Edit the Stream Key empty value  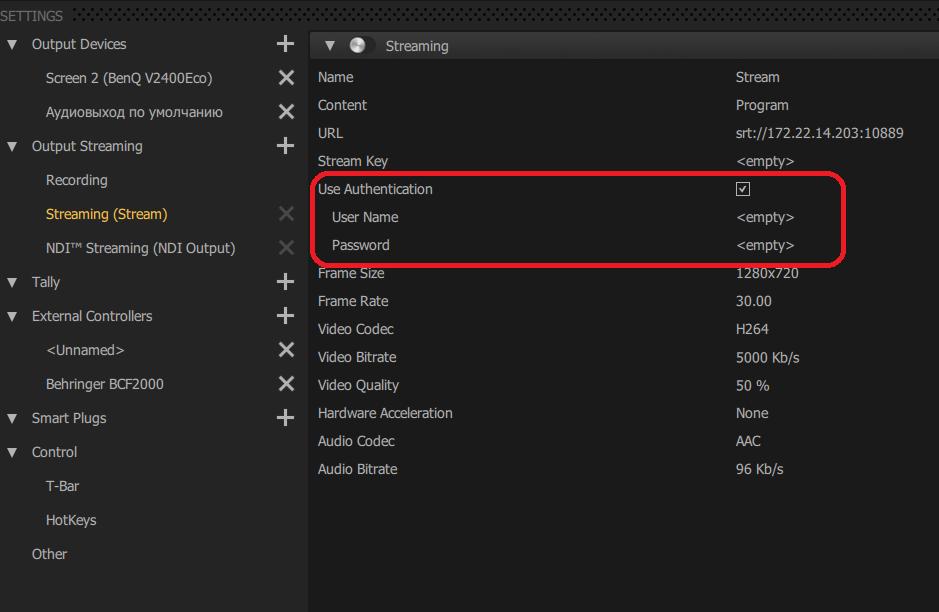(x=765, y=161)
